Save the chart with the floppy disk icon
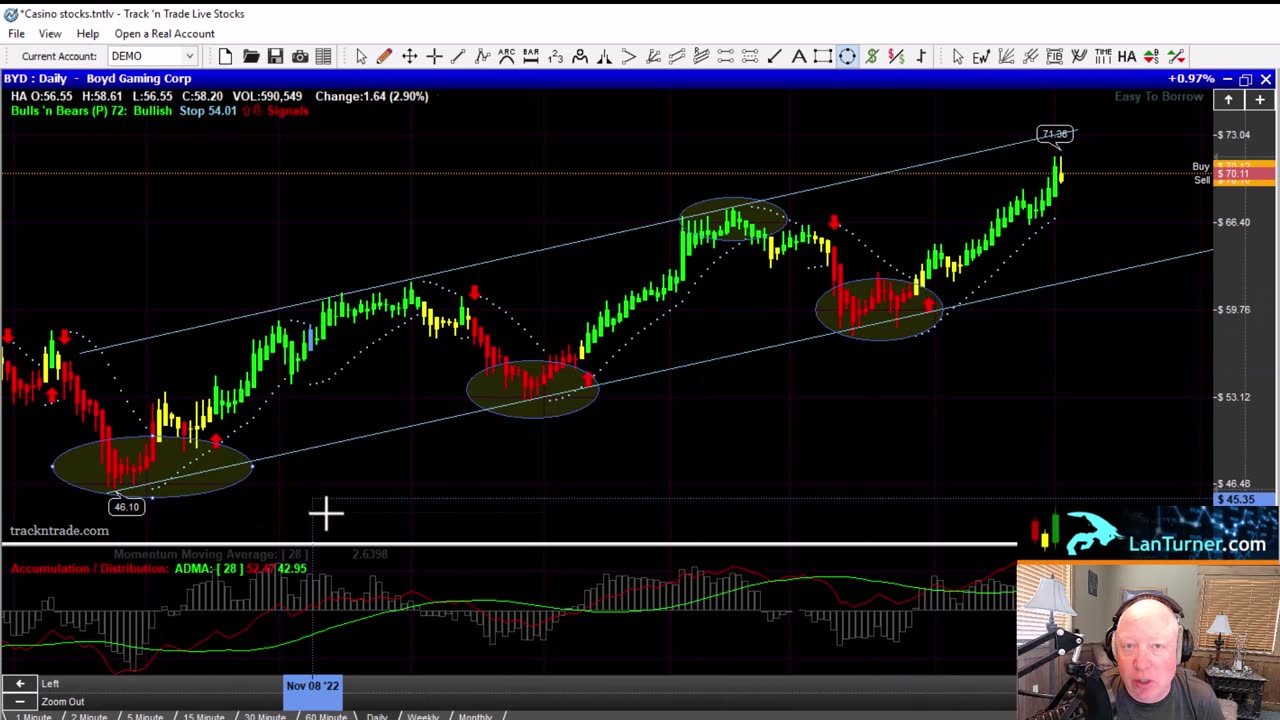This screenshot has width=1280, height=720. (275, 57)
